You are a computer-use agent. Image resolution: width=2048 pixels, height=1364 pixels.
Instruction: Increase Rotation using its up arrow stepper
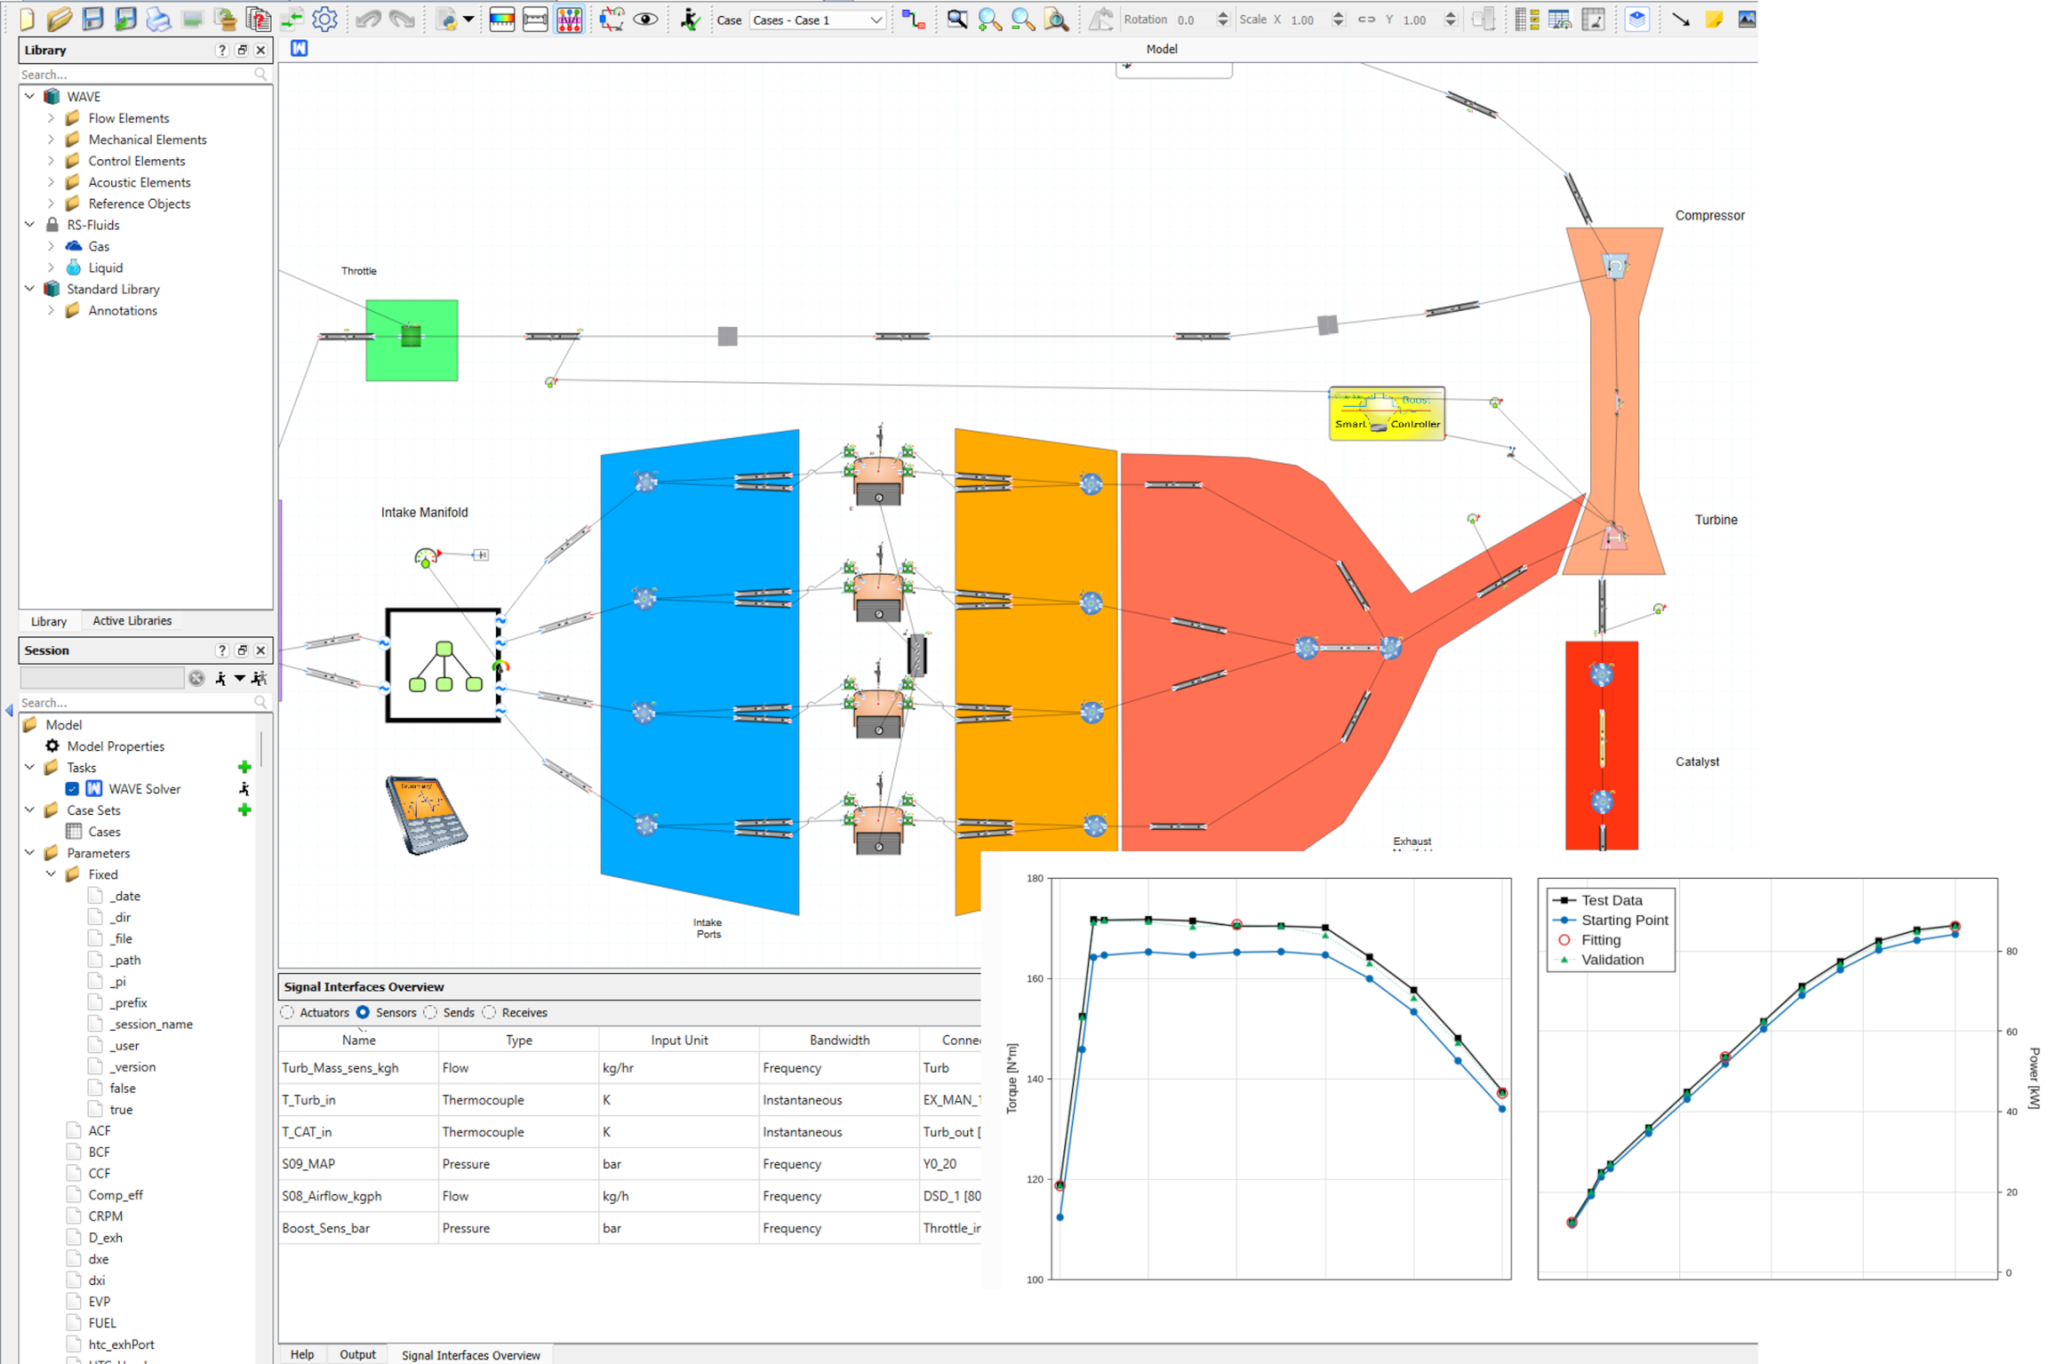tap(1222, 14)
